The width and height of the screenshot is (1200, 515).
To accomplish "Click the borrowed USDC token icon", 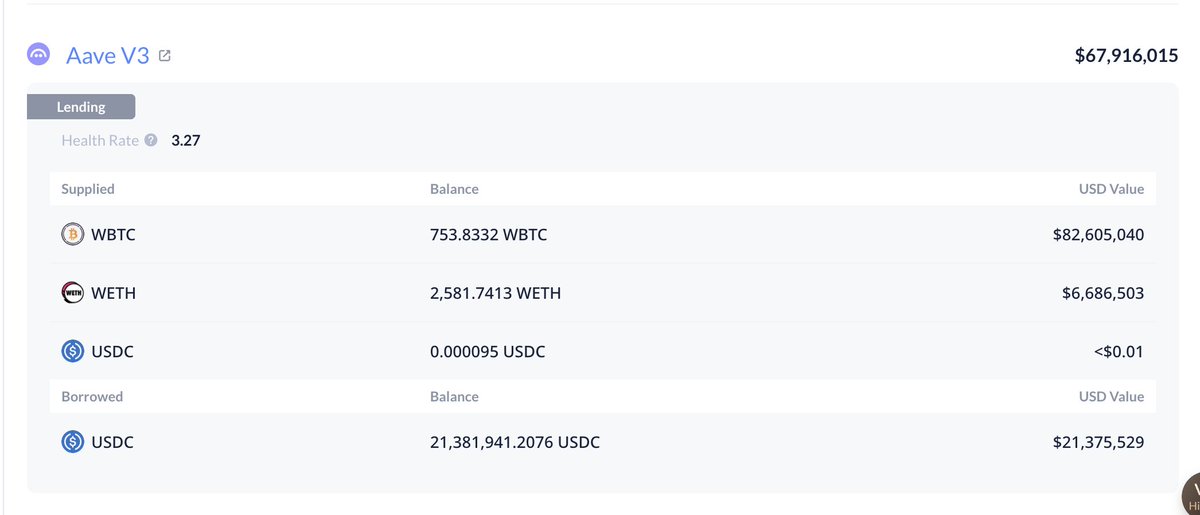I will pyautogui.click(x=73, y=441).
